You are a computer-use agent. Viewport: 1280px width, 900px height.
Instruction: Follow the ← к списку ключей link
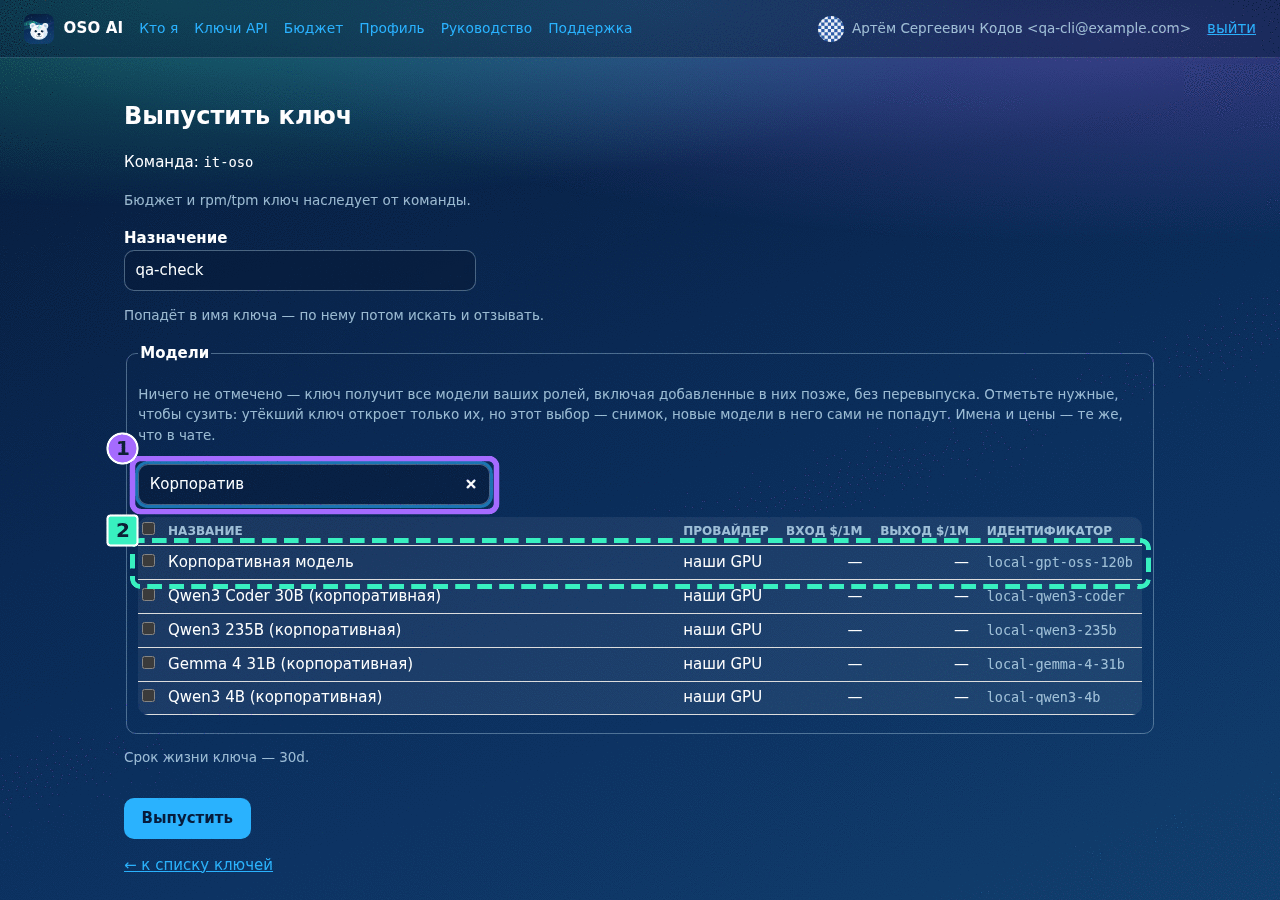coord(198,865)
